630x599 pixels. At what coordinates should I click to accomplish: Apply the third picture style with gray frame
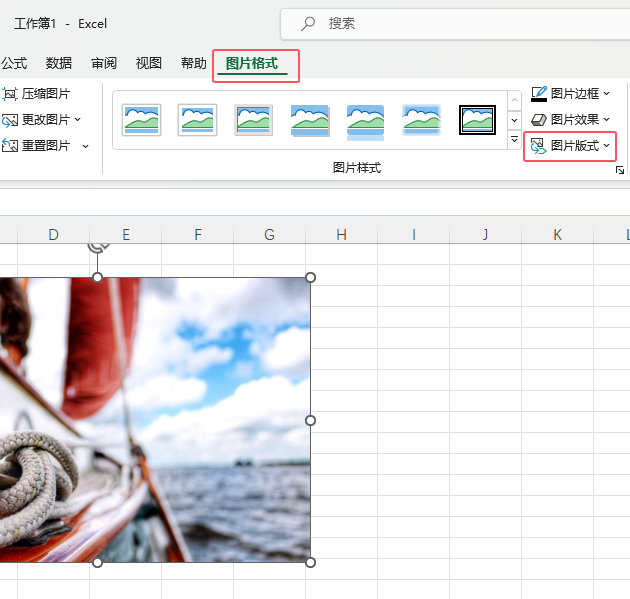253,120
